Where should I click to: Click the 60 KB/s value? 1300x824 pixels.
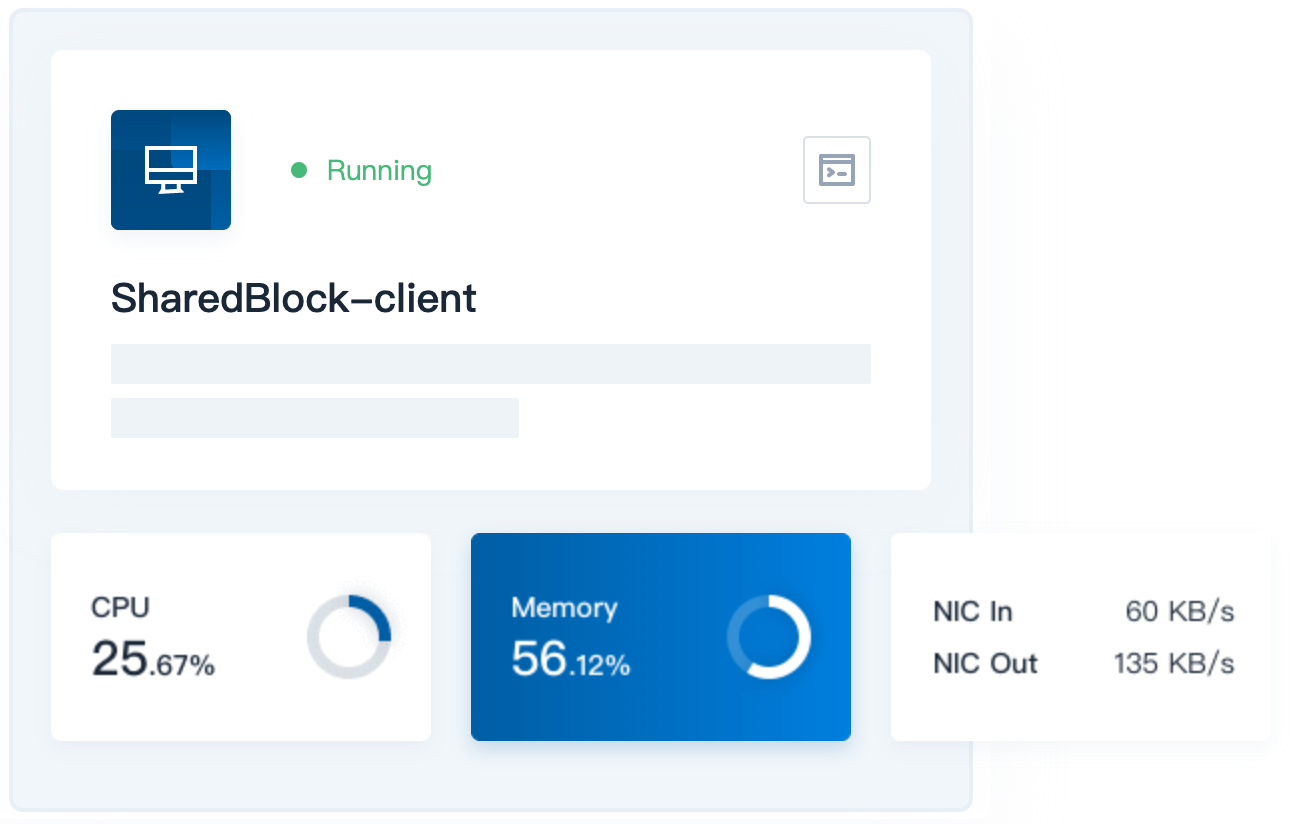click(1180, 611)
